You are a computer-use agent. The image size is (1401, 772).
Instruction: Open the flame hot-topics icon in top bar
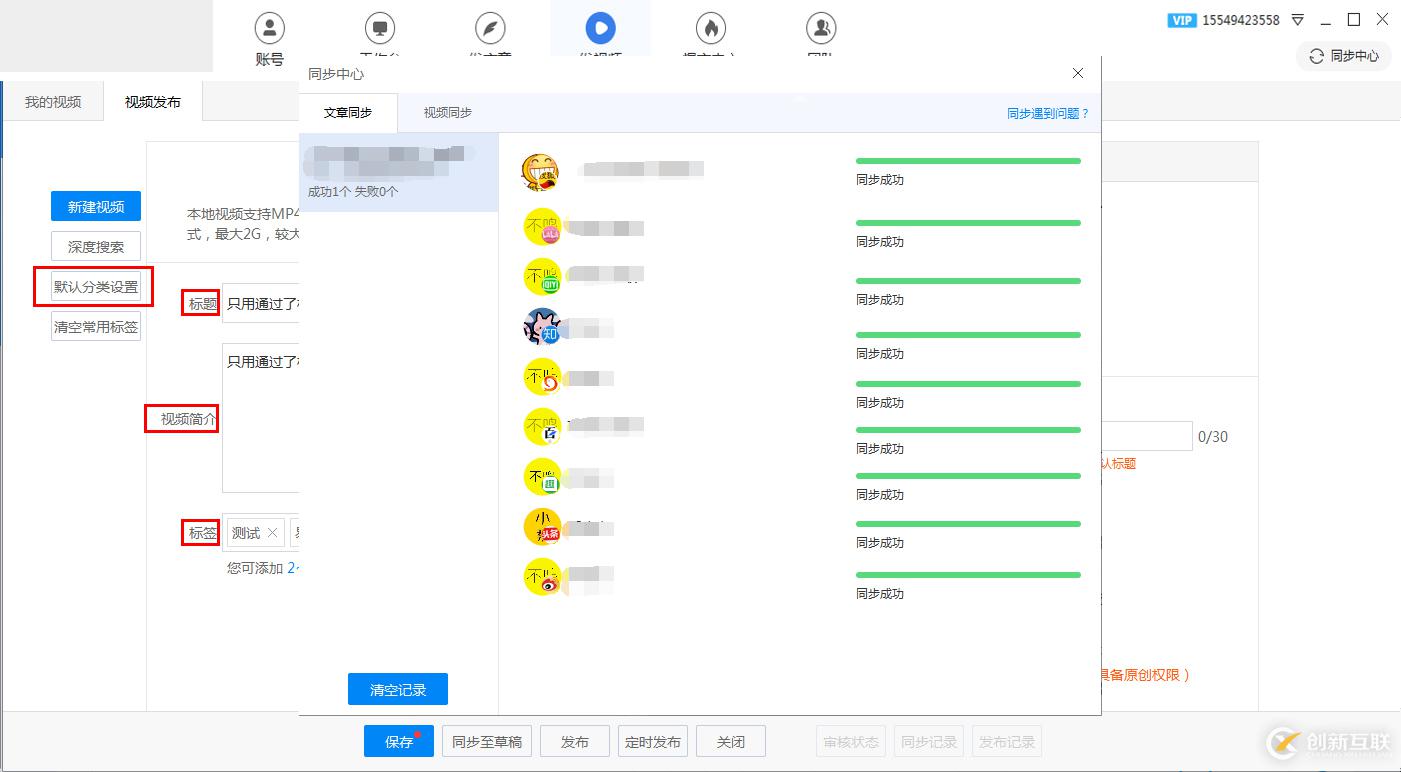pos(710,27)
